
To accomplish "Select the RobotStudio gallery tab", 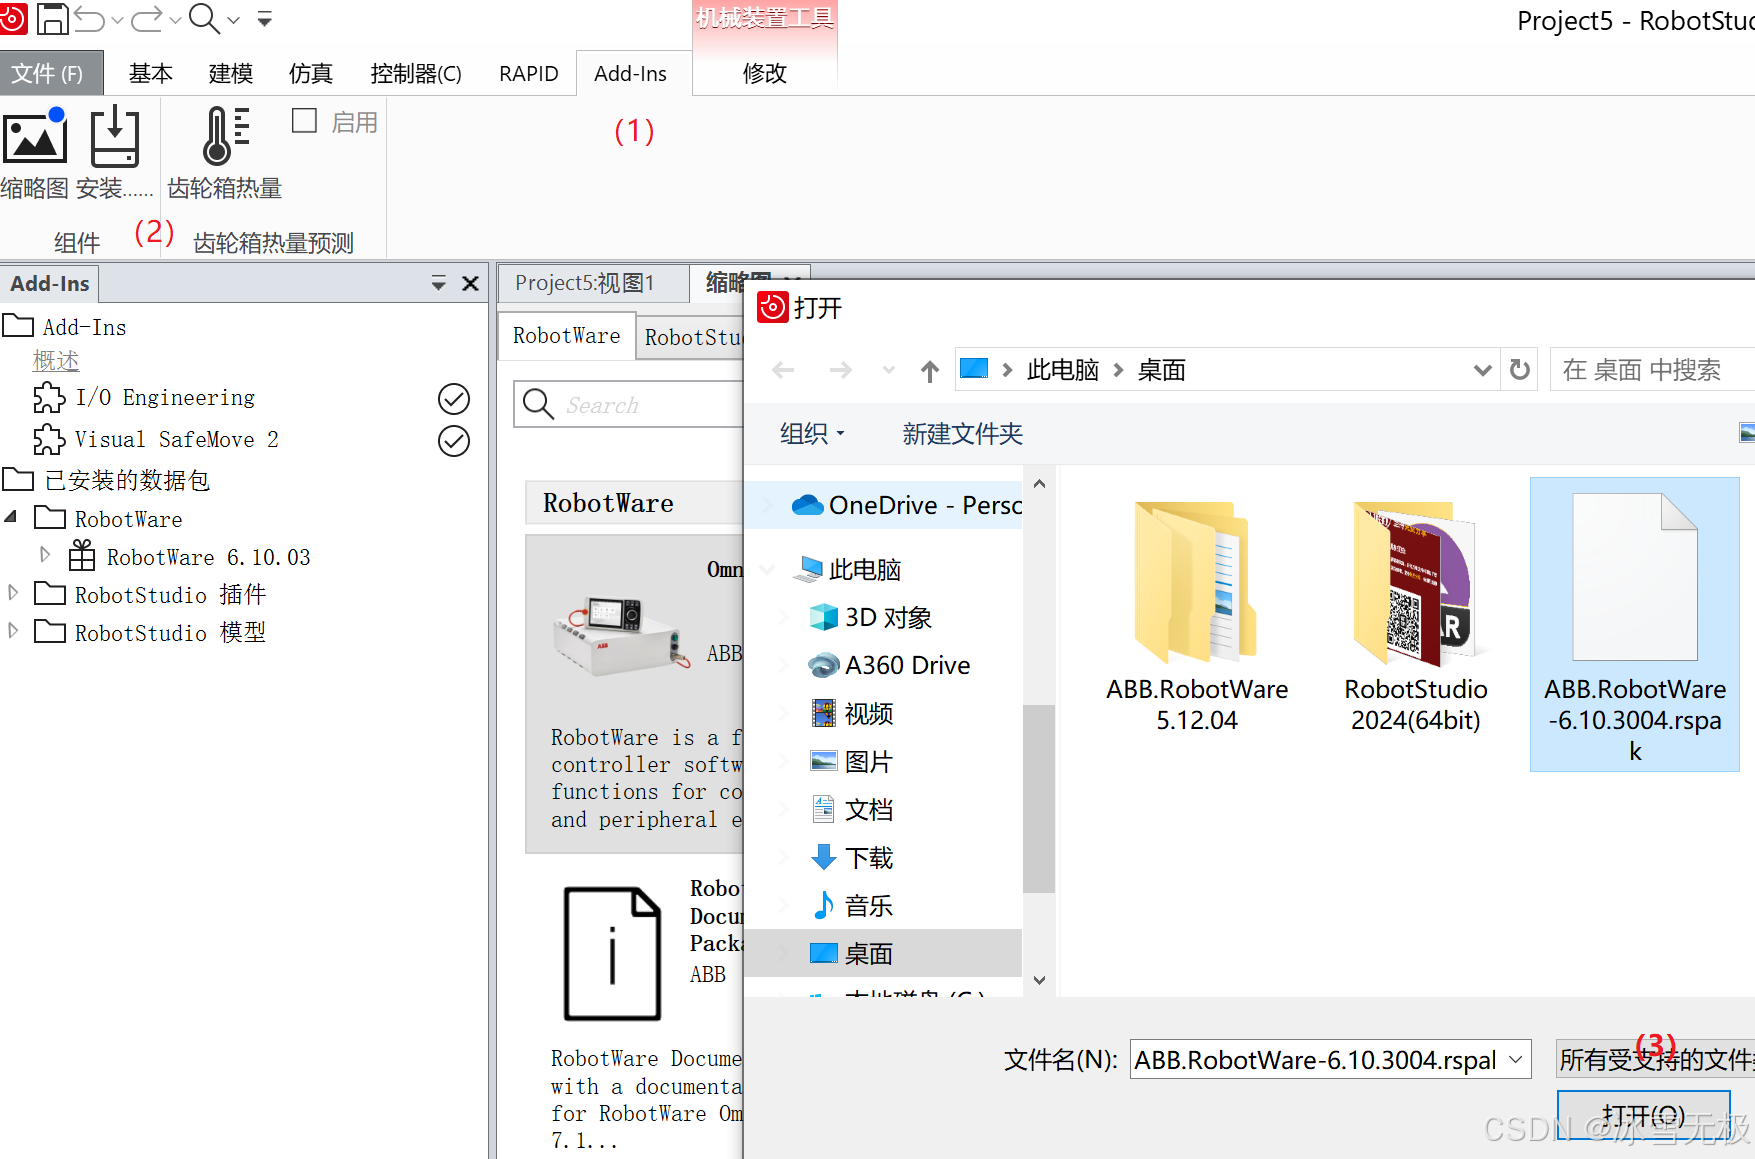I will (x=692, y=338).
